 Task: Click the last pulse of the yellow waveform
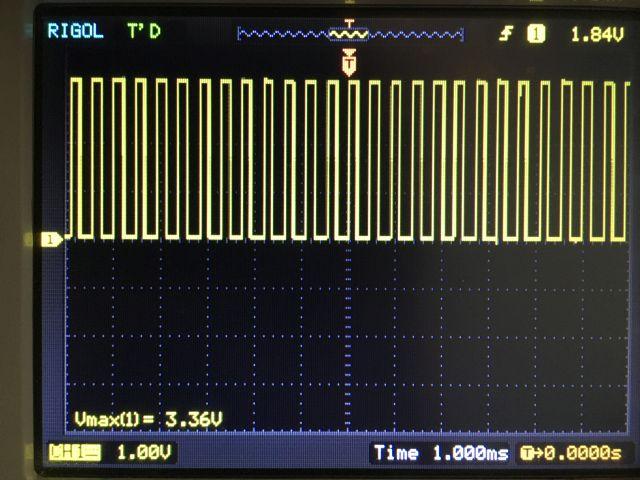(x=613, y=158)
